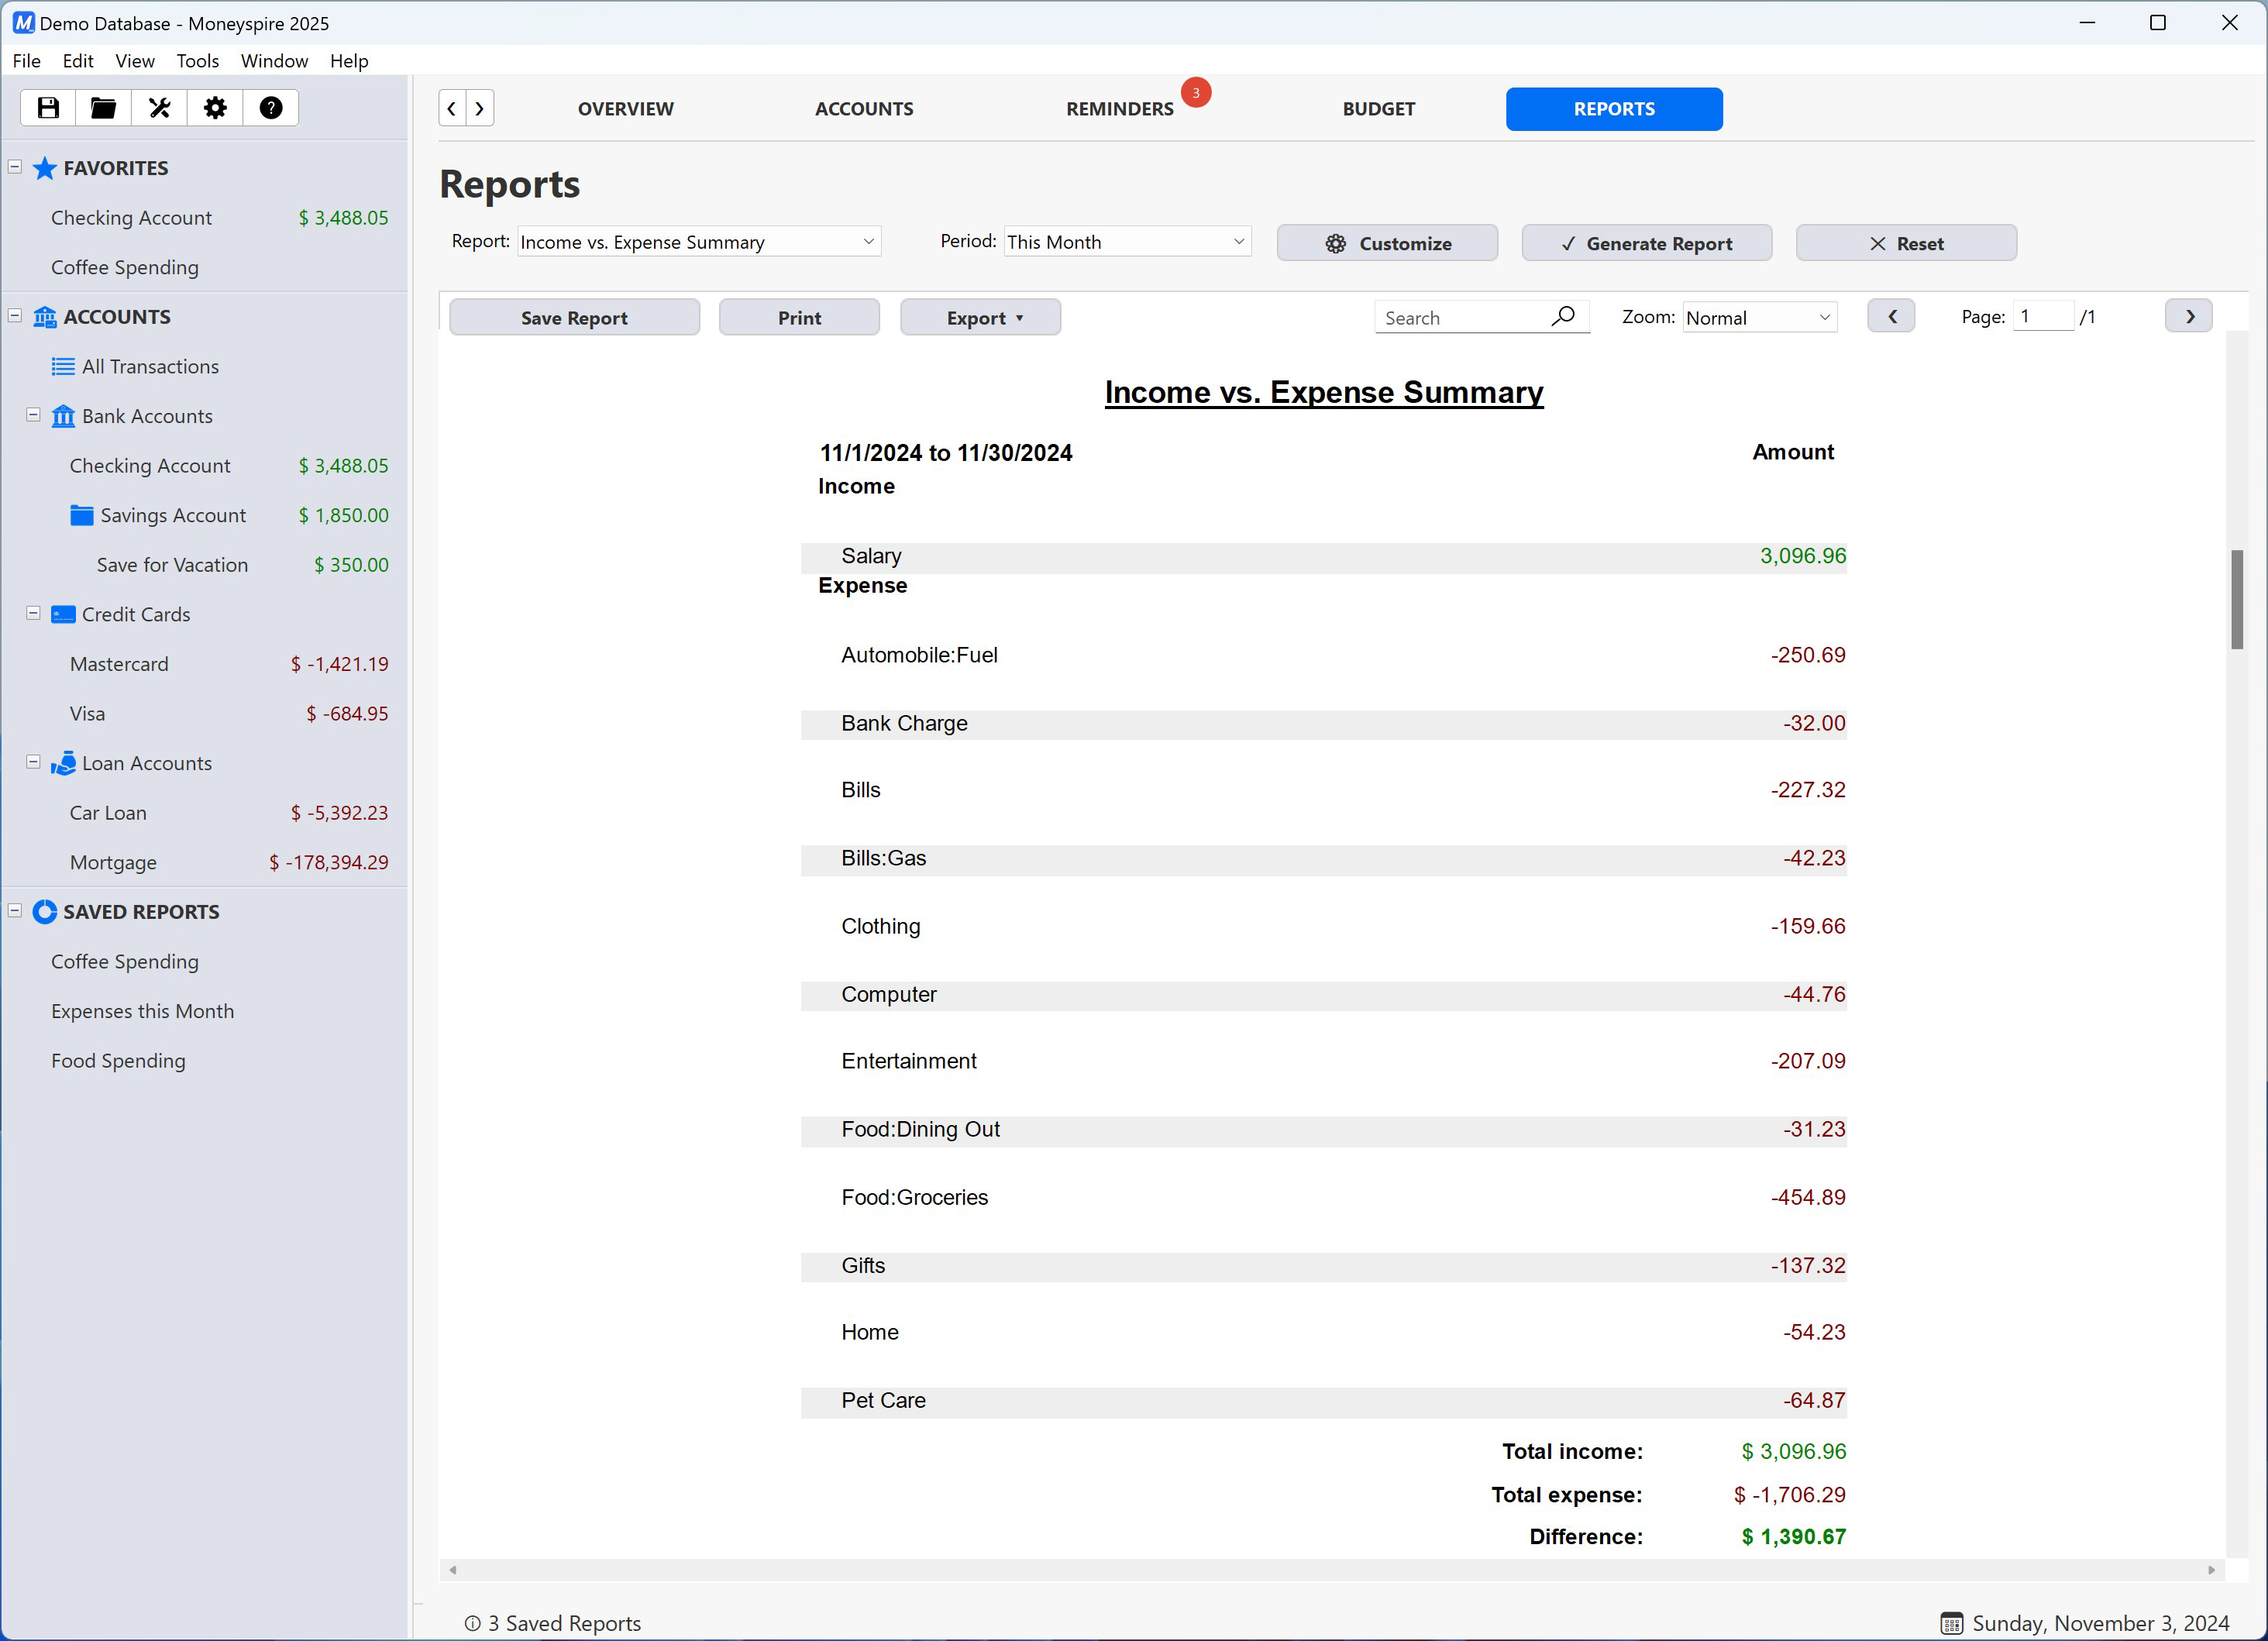Switch to the Overview tab

pyautogui.click(x=626, y=109)
